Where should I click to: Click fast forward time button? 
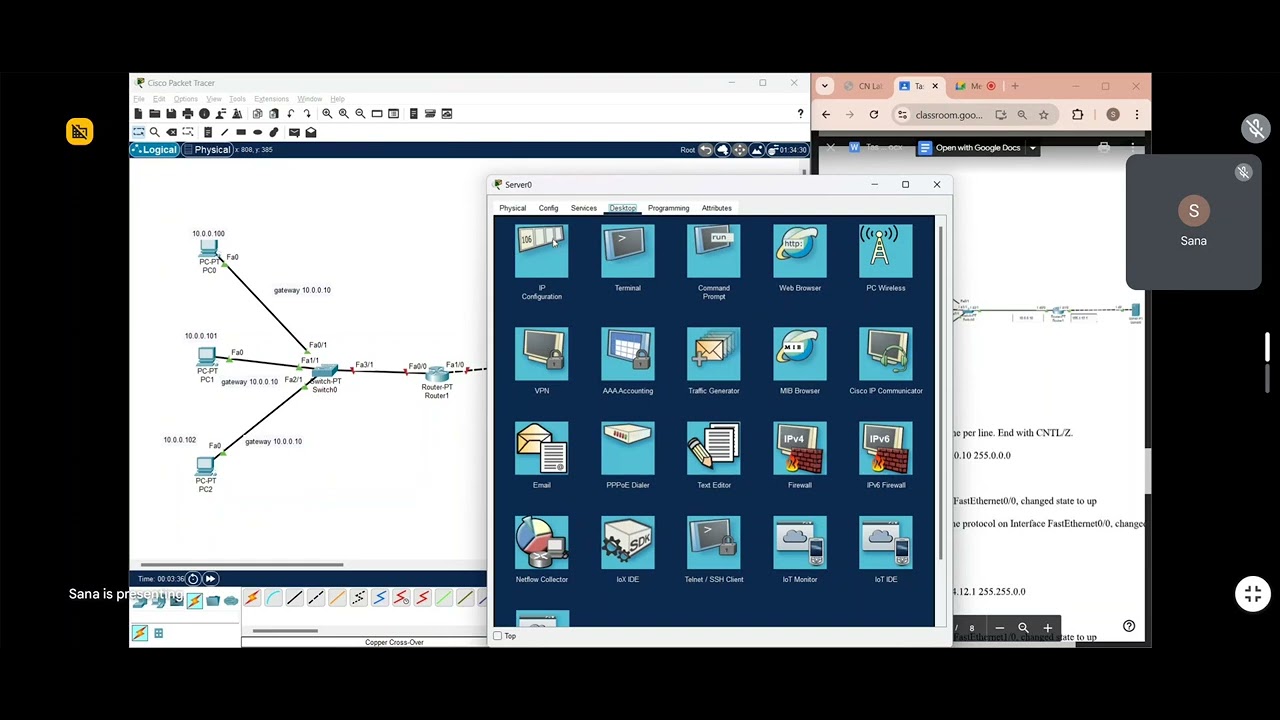pyautogui.click(x=210, y=579)
